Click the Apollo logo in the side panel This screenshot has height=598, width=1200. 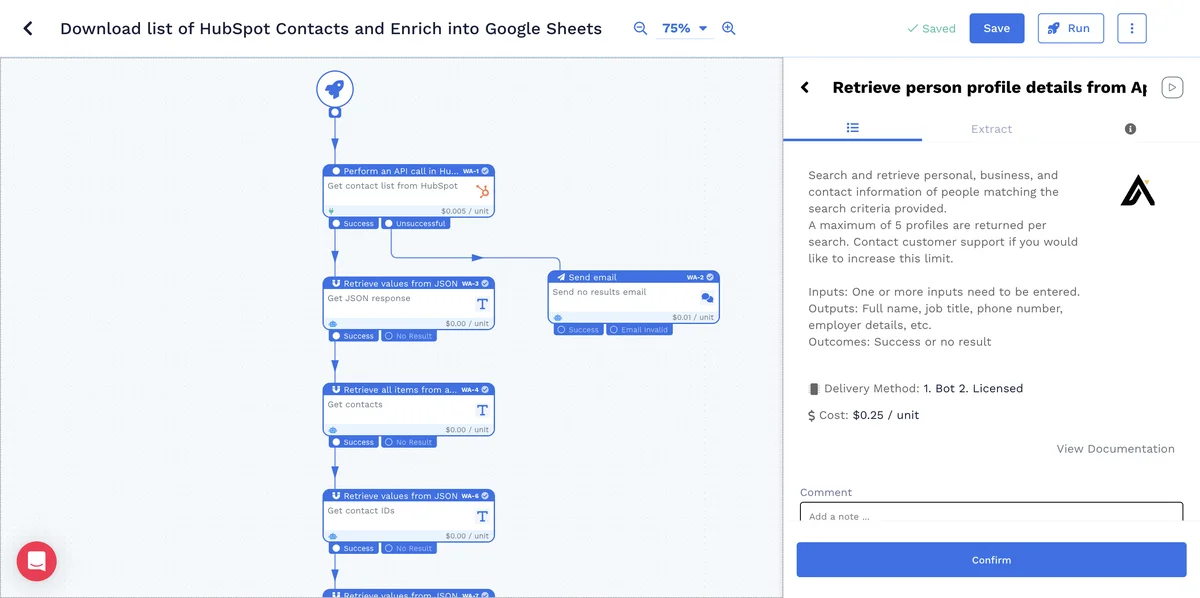[x=1137, y=190]
